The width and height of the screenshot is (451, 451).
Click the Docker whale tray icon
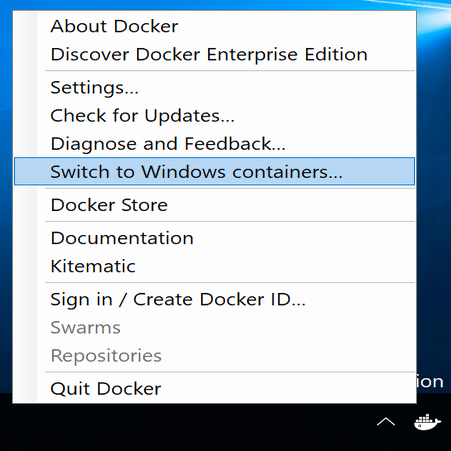[x=427, y=422]
